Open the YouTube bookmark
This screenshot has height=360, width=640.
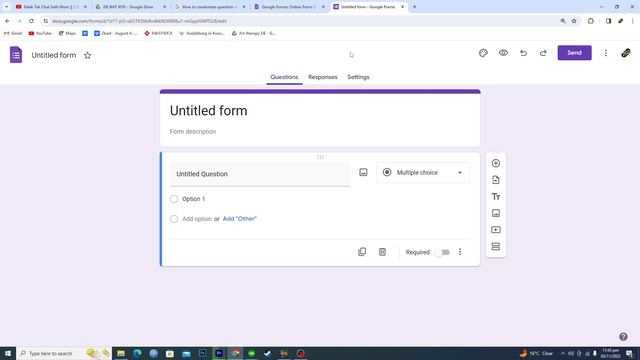coord(40,33)
